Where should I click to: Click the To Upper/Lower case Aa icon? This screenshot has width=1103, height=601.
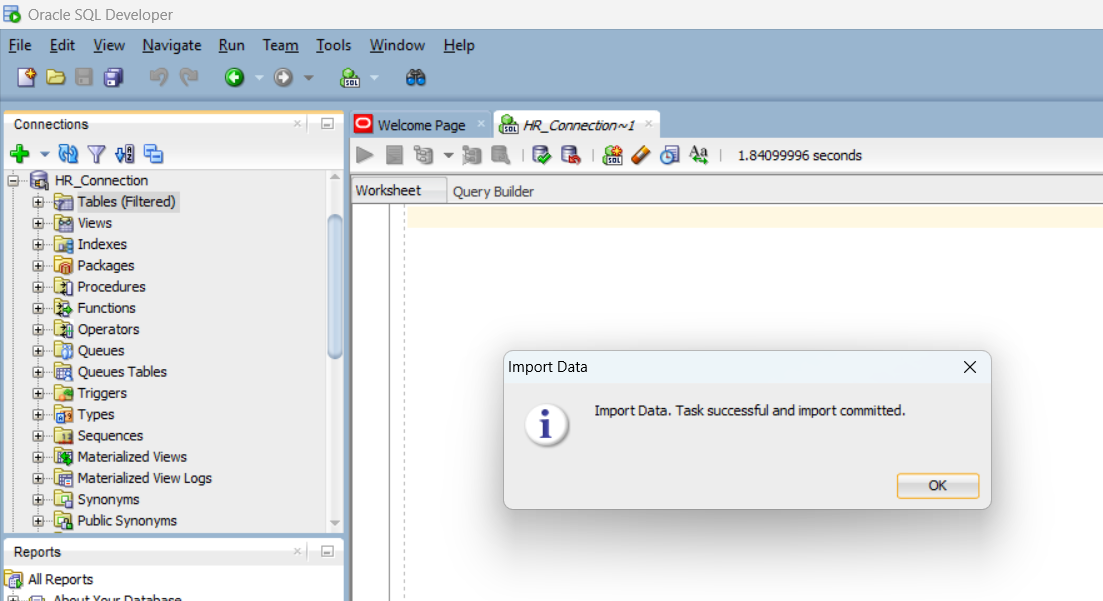tap(699, 155)
